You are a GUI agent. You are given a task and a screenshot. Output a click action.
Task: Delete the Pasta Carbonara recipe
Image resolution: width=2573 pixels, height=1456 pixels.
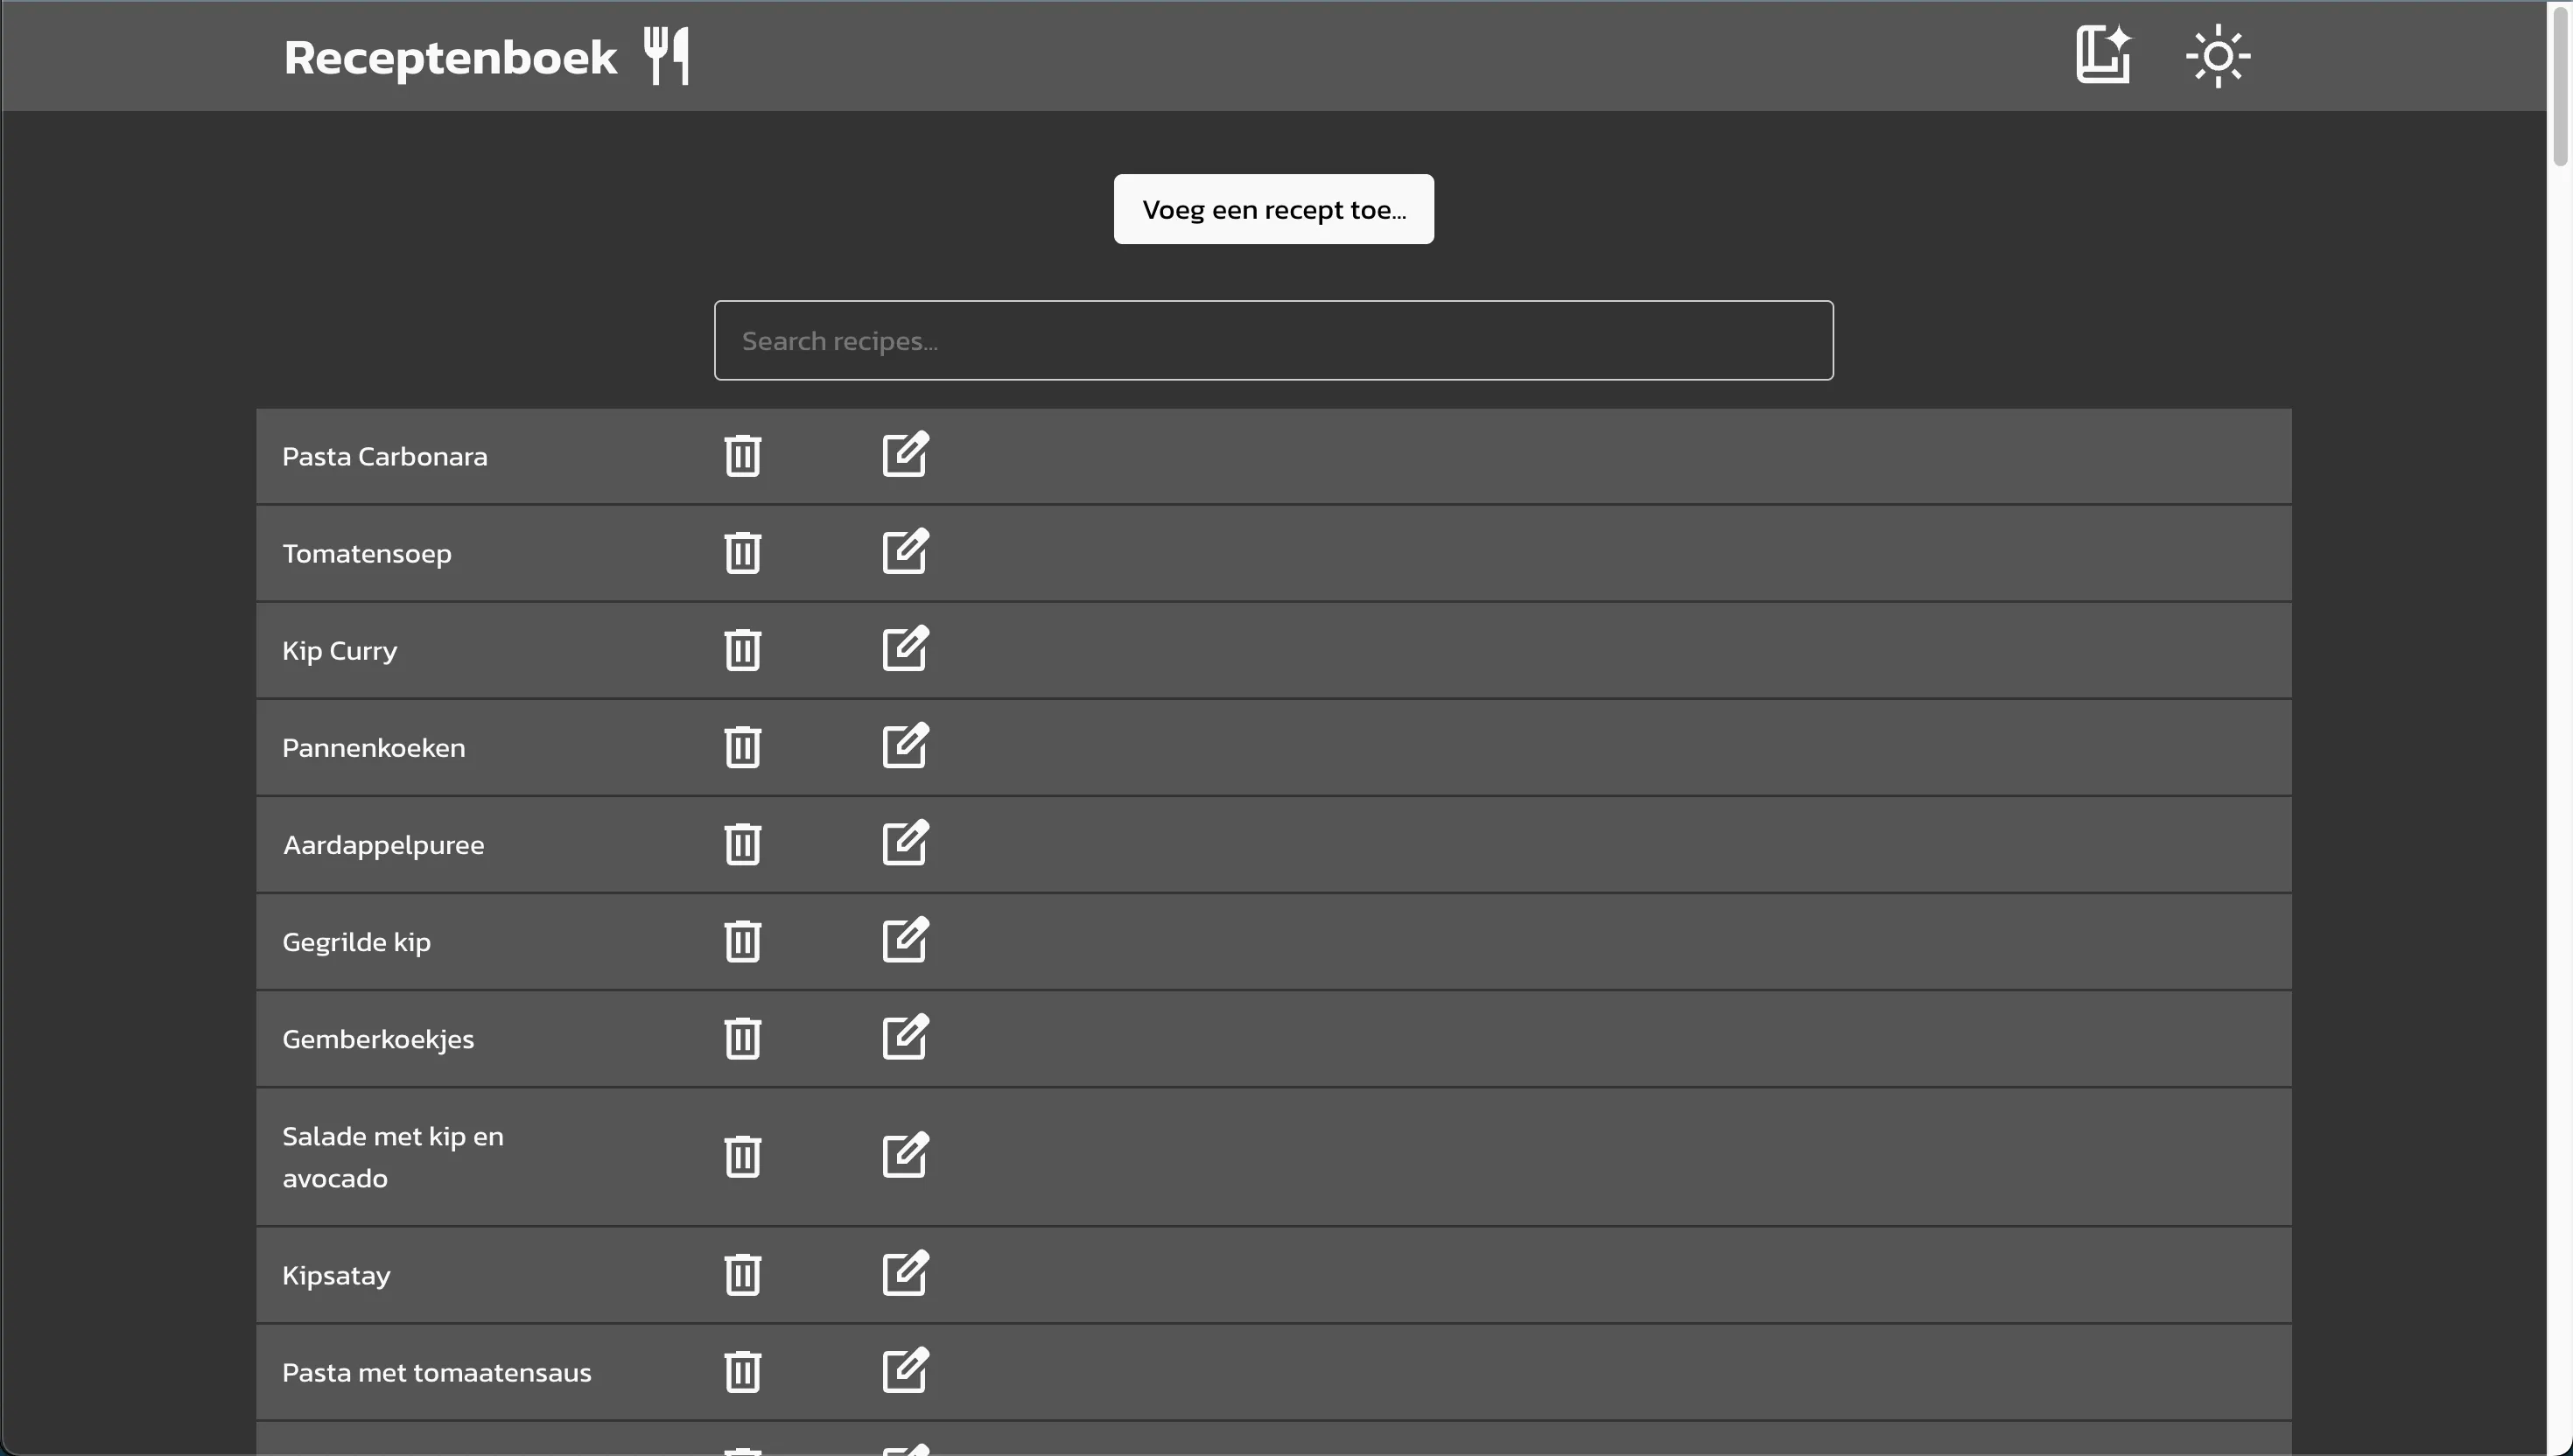[x=742, y=455]
